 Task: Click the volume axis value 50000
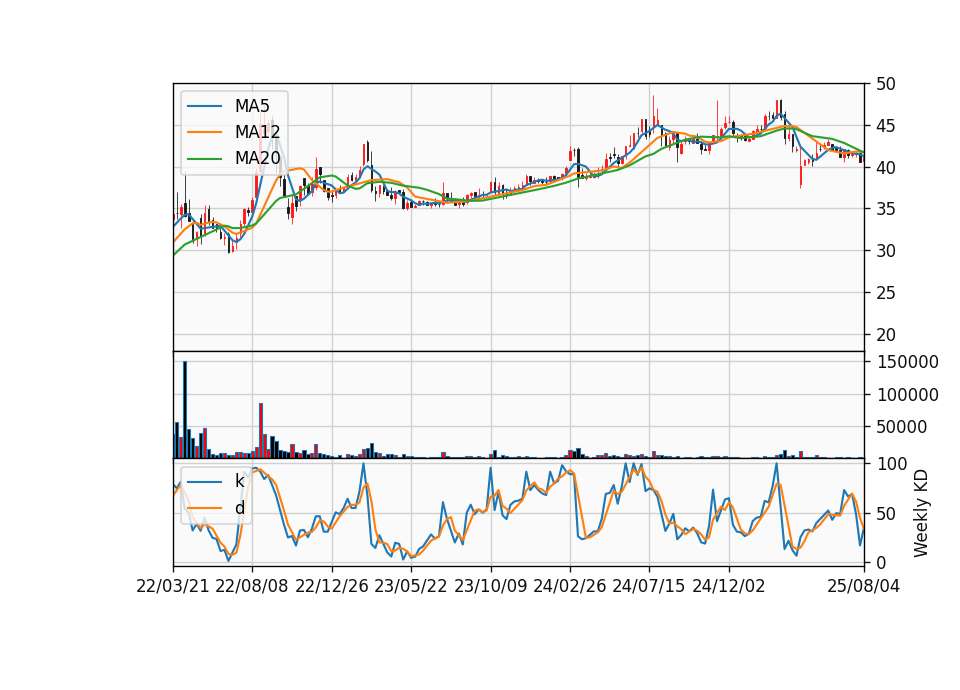[x=901, y=427]
